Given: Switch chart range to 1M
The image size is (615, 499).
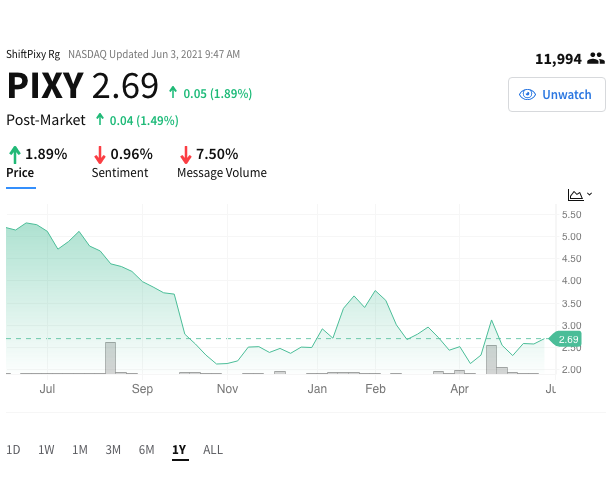Looking at the screenshot, I should pyautogui.click(x=80, y=450).
